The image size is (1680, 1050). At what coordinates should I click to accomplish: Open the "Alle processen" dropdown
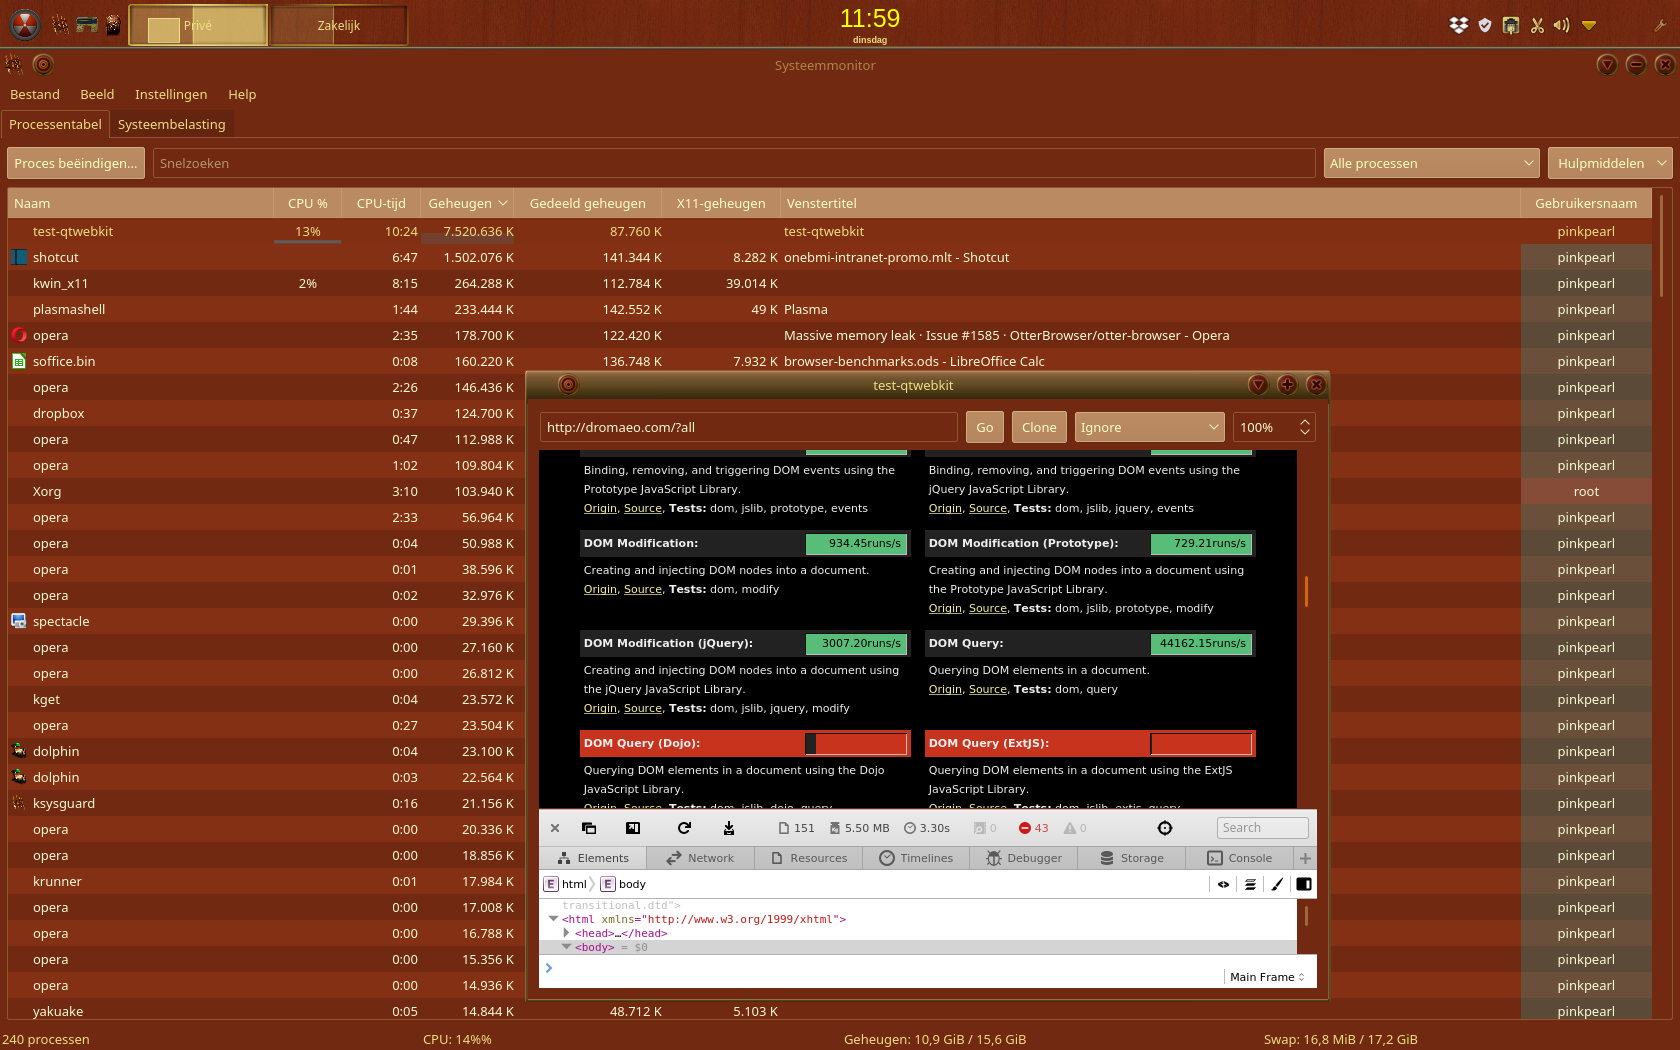(1431, 163)
